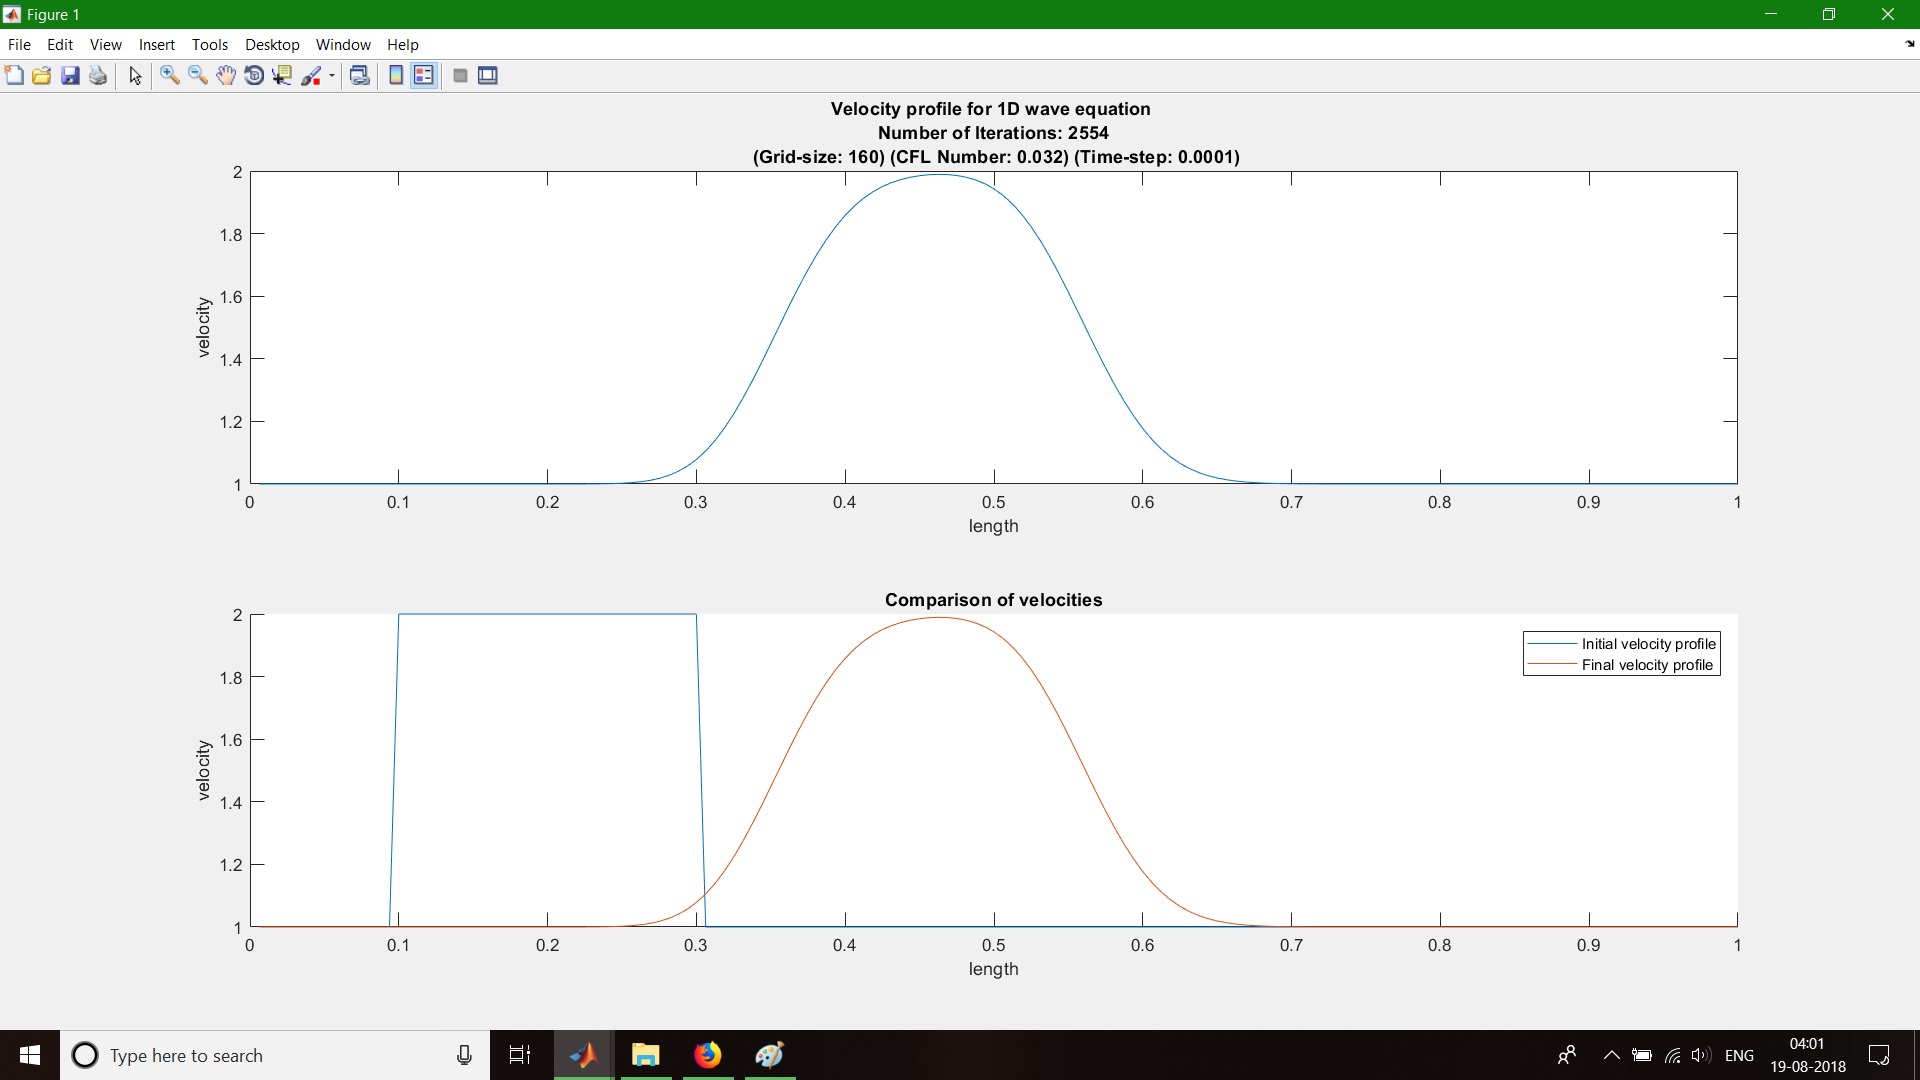Click the data cursor tool icon

pyautogui.click(x=280, y=75)
